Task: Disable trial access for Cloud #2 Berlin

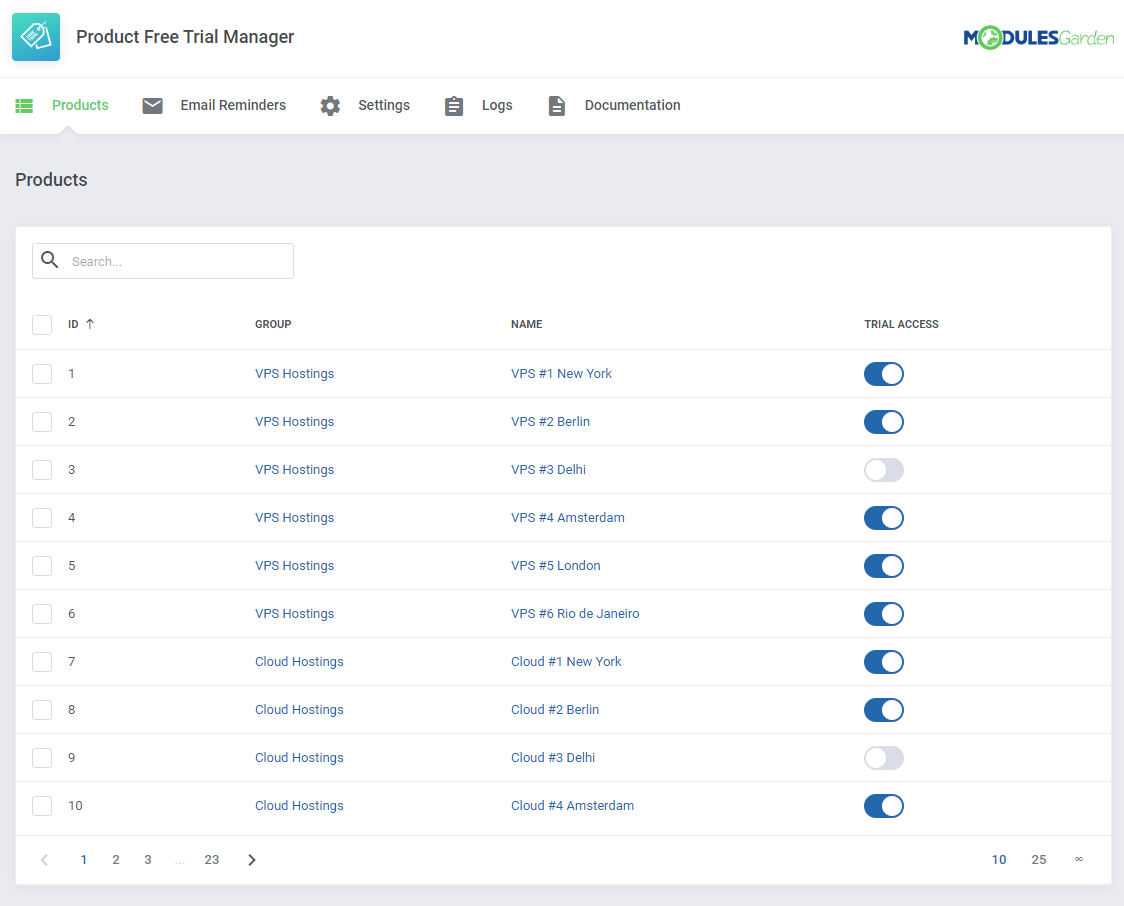Action: [884, 710]
